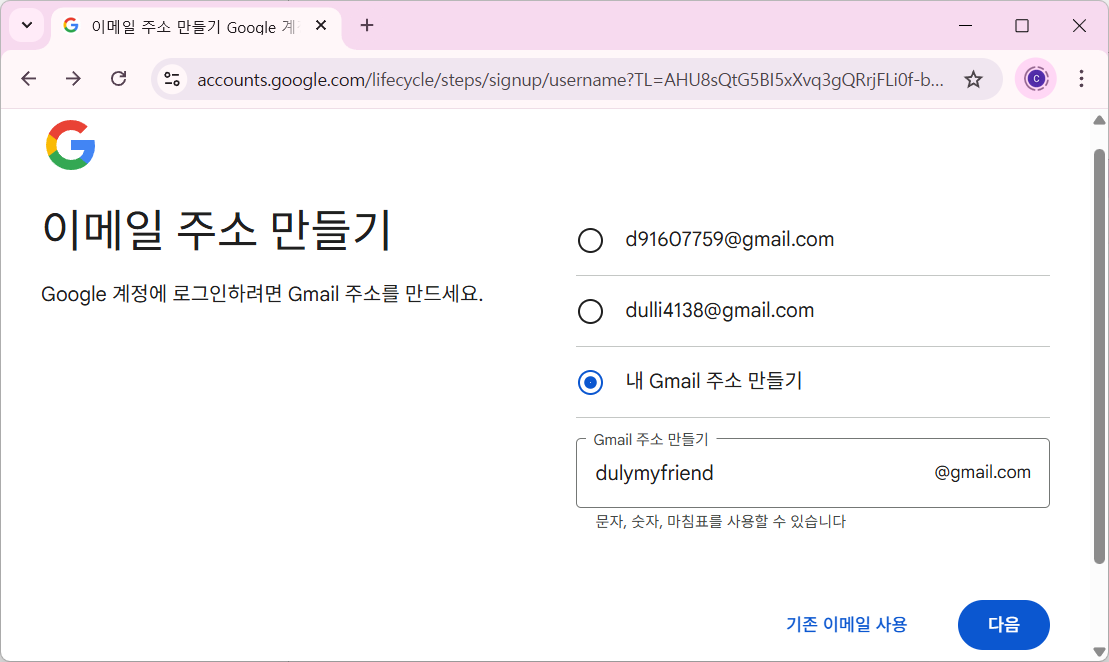Open the tab search dropdown arrow
Image resolution: width=1109 pixels, height=662 pixels.
(x=27, y=25)
